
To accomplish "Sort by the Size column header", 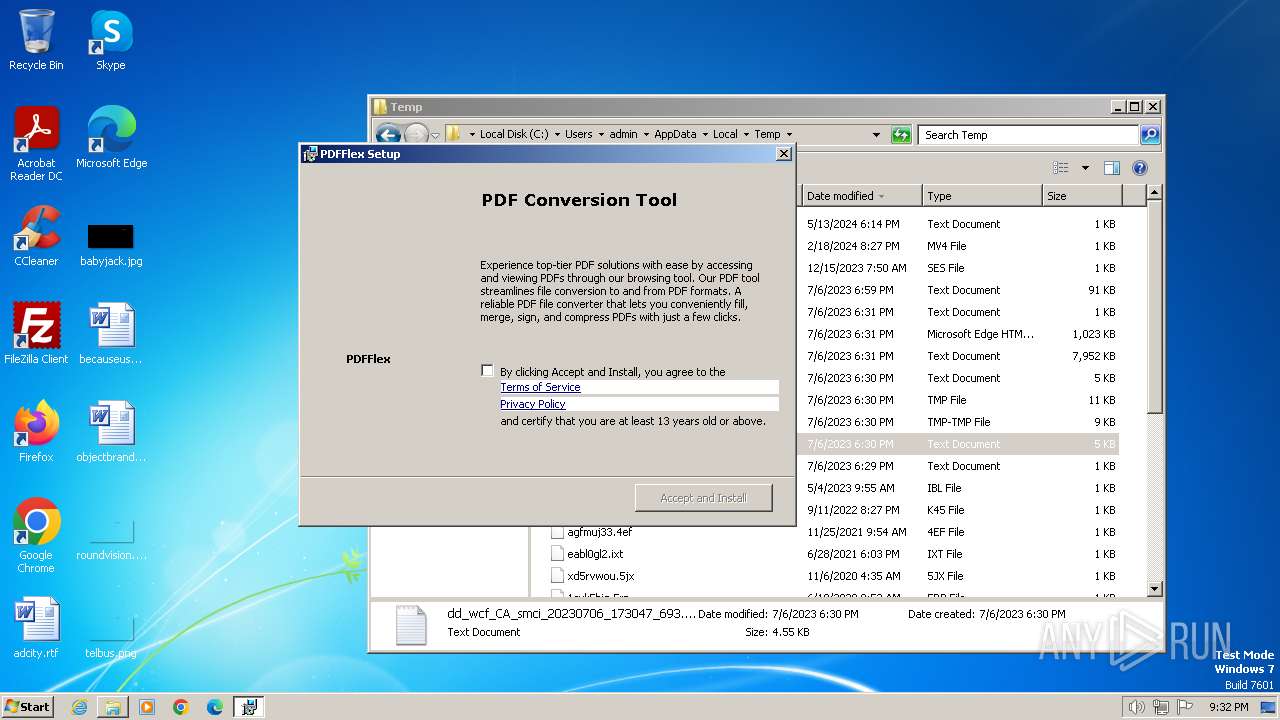I will 1081,196.
